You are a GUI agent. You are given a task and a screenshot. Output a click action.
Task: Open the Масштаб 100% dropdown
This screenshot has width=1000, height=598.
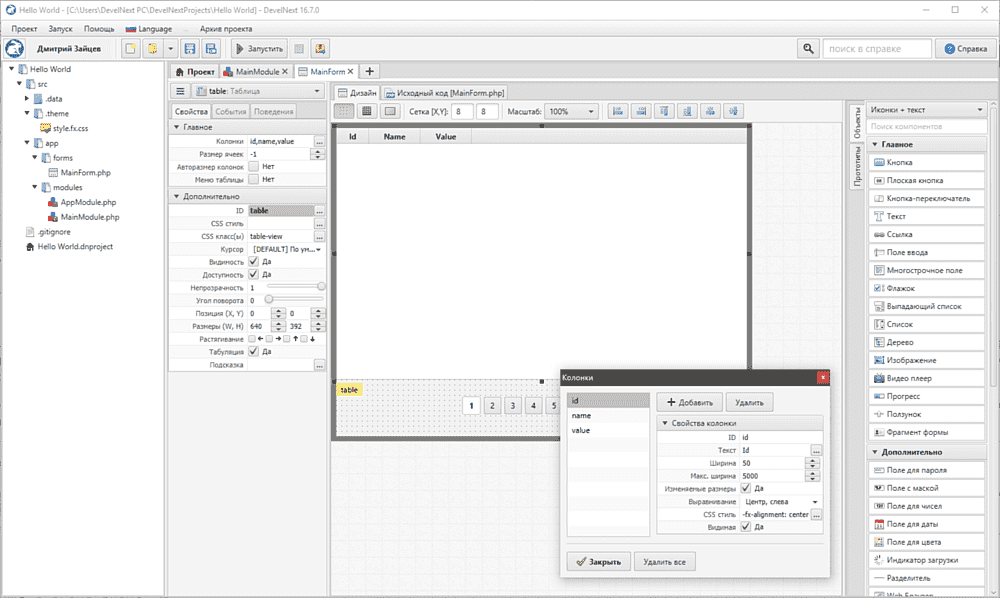572,111
